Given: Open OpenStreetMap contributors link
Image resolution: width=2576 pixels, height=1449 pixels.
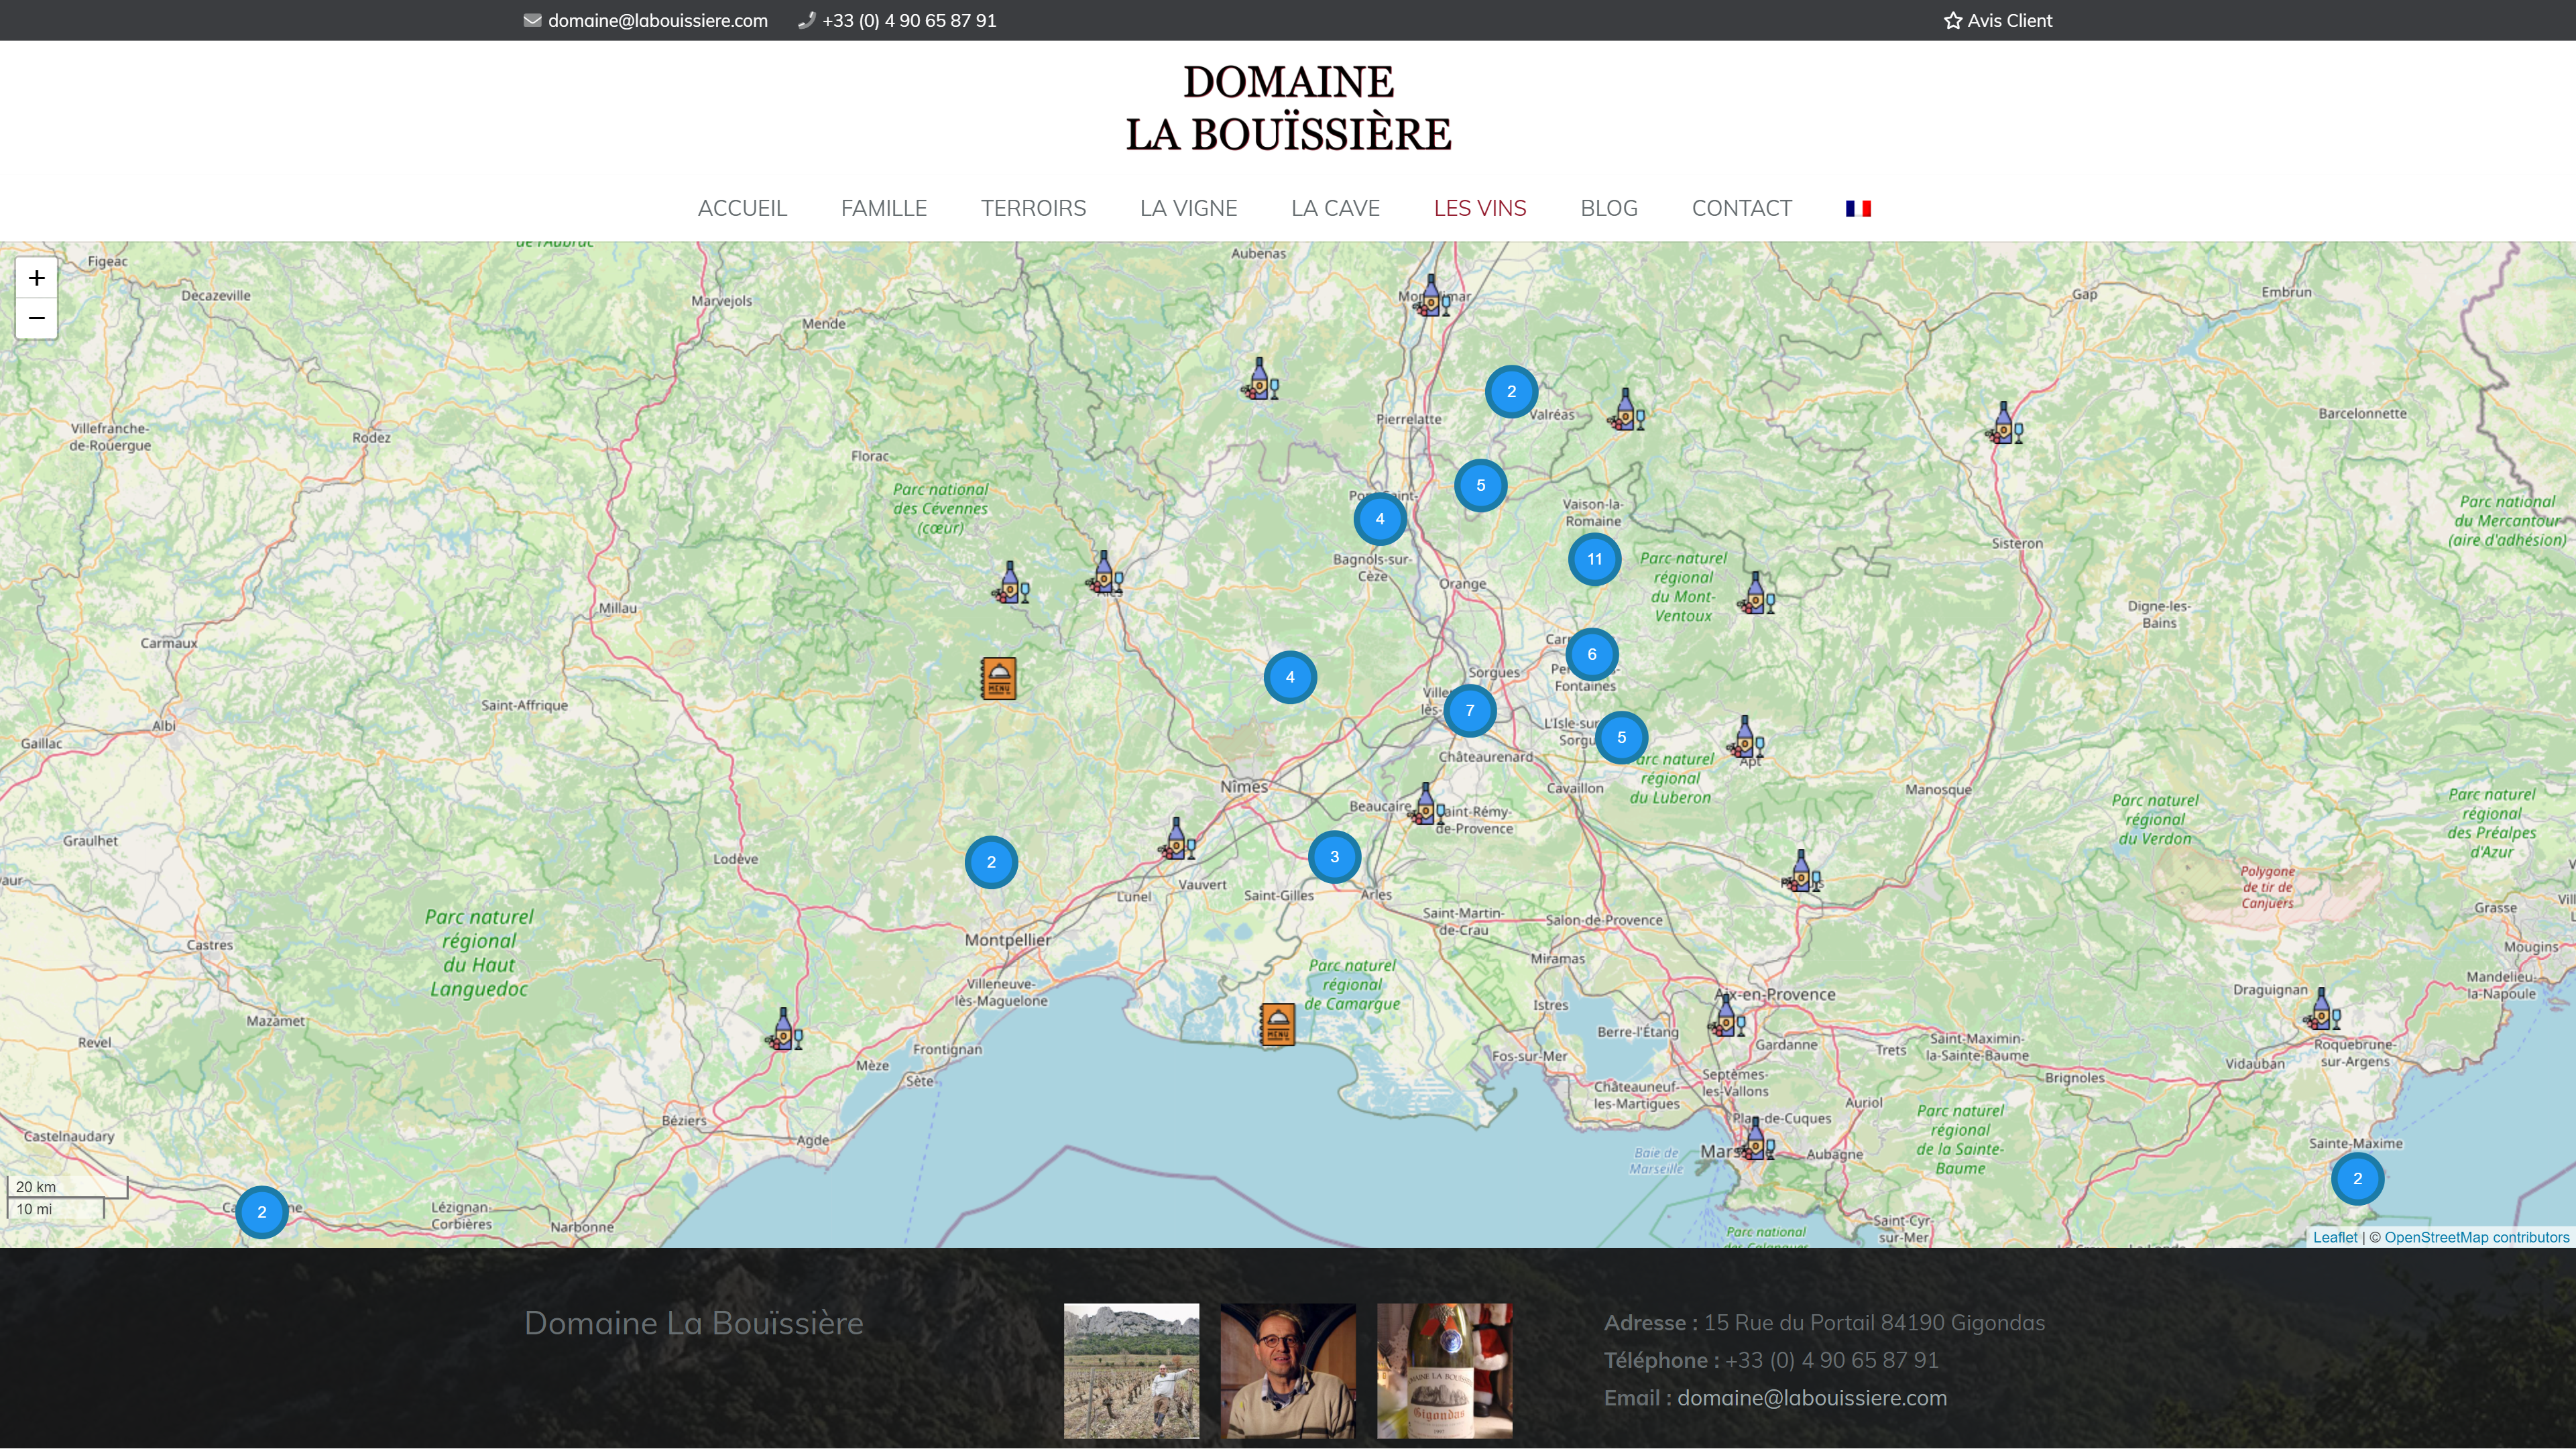Looking at the screenshot, I should pos(2476,1237).
